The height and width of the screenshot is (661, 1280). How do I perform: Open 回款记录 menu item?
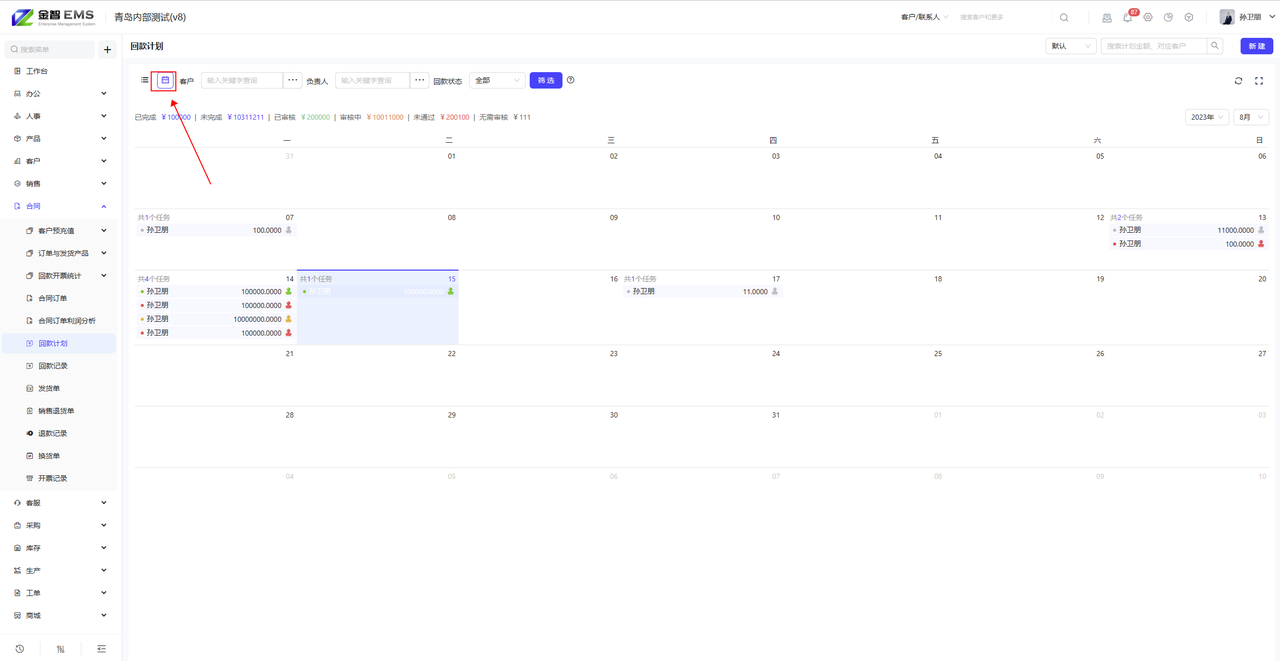pos(60,366)
